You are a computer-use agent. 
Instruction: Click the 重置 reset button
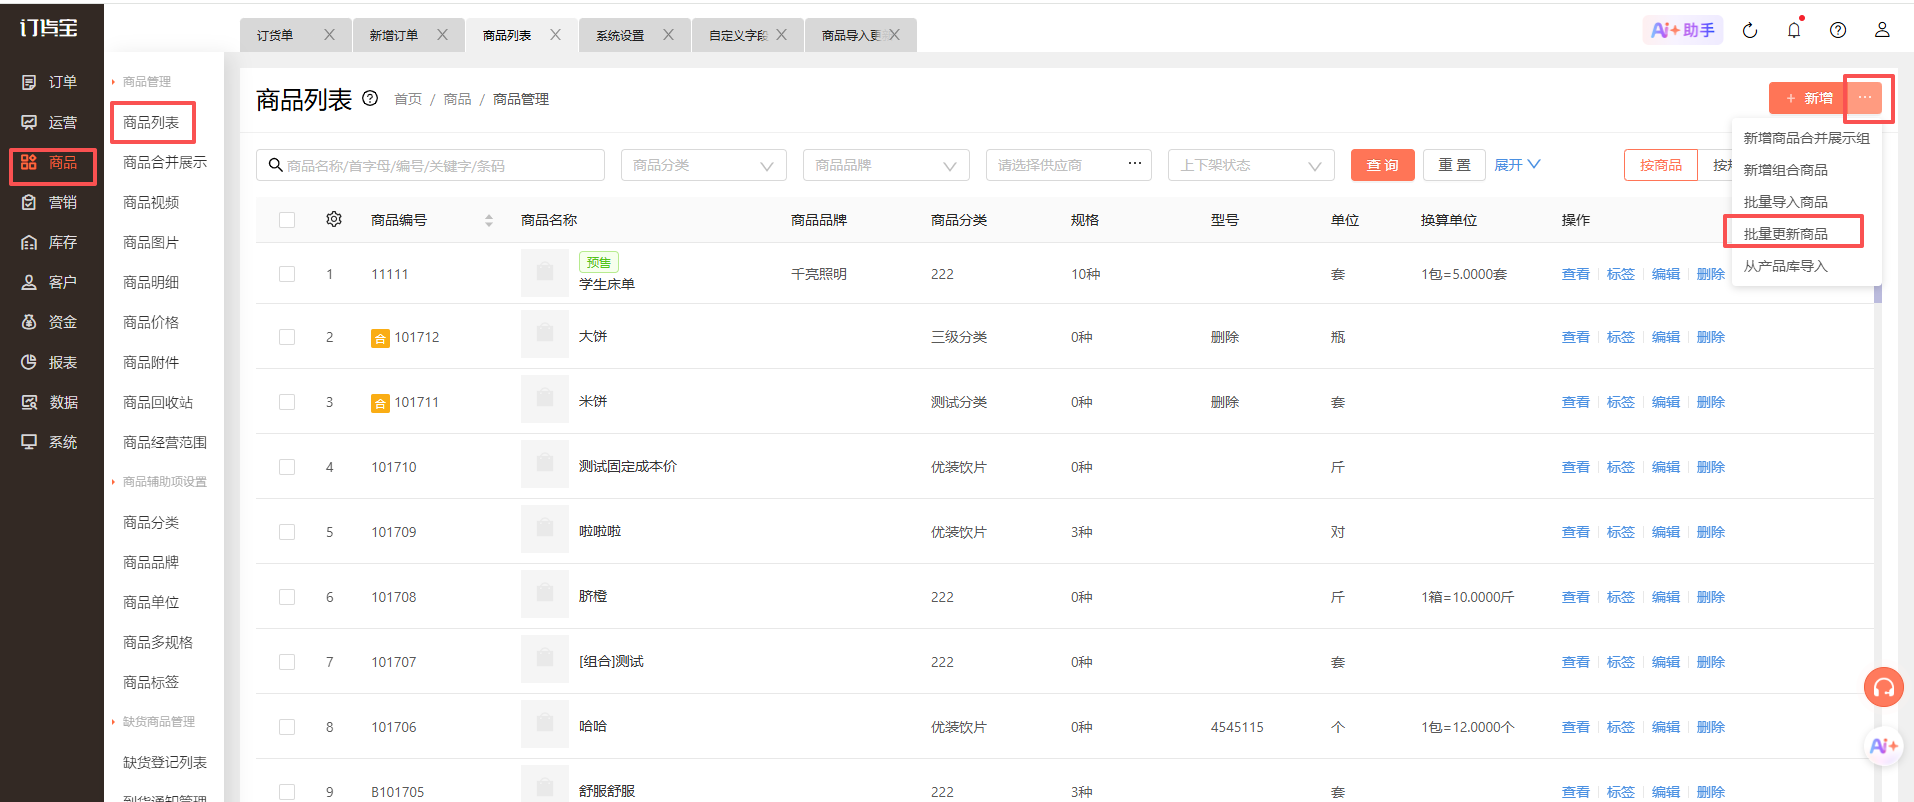pyautogui.click(x=1454, y=165)
